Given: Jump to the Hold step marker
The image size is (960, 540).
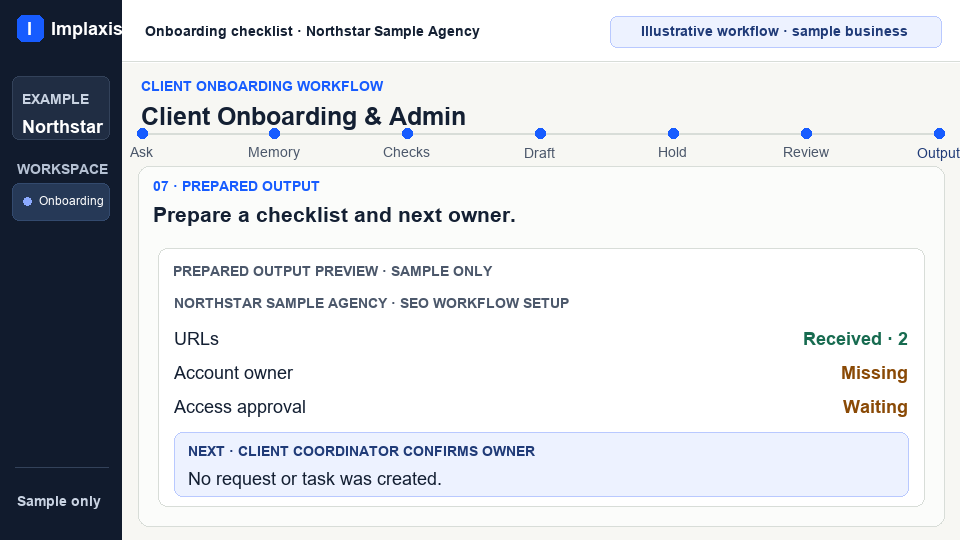Looking at the screenshot, I should pyautogui.click(x=673, y=133).
